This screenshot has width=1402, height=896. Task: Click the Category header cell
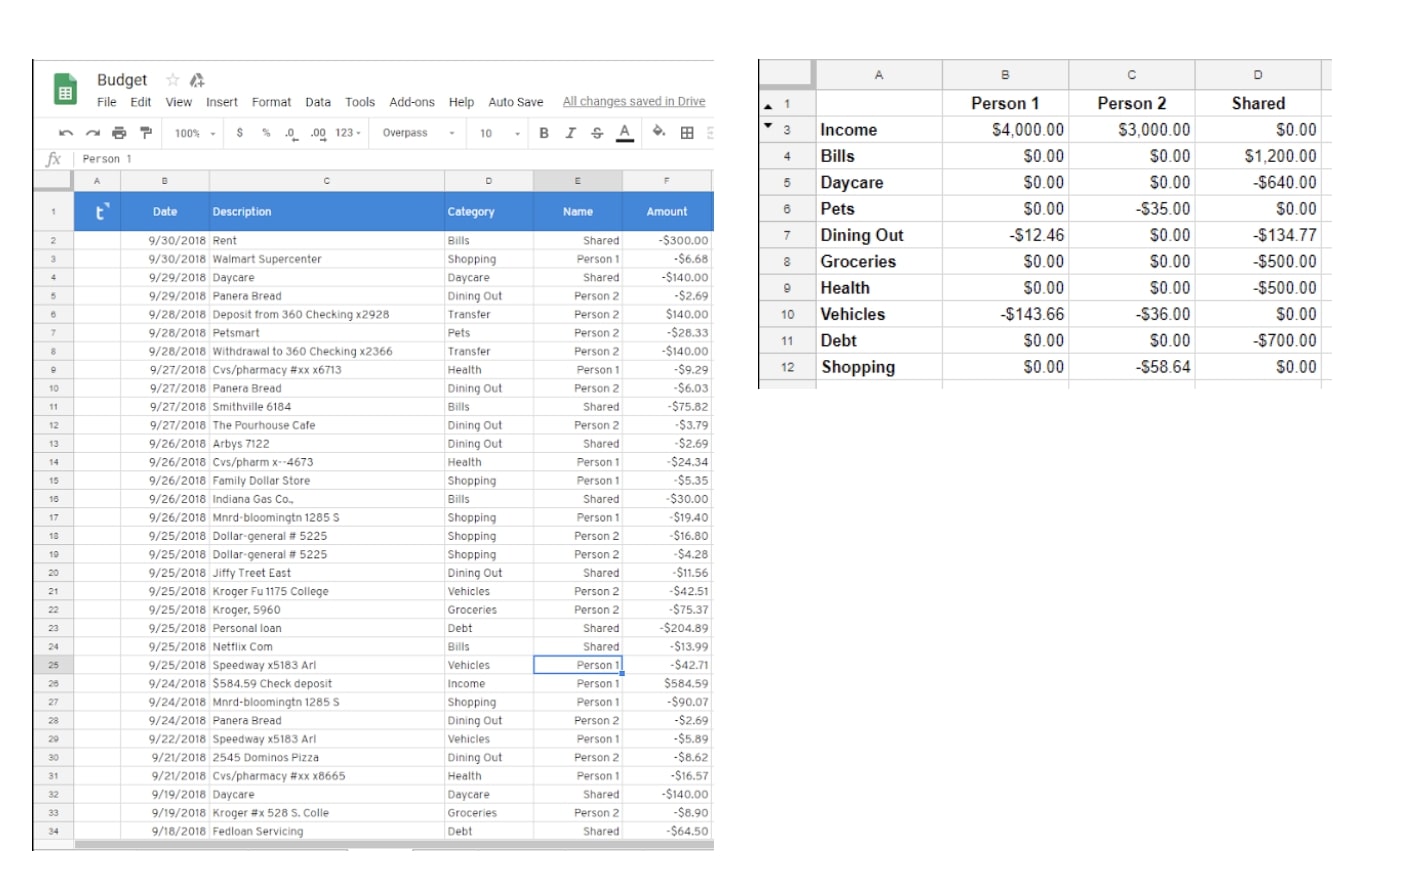click(x=489, y=212)
